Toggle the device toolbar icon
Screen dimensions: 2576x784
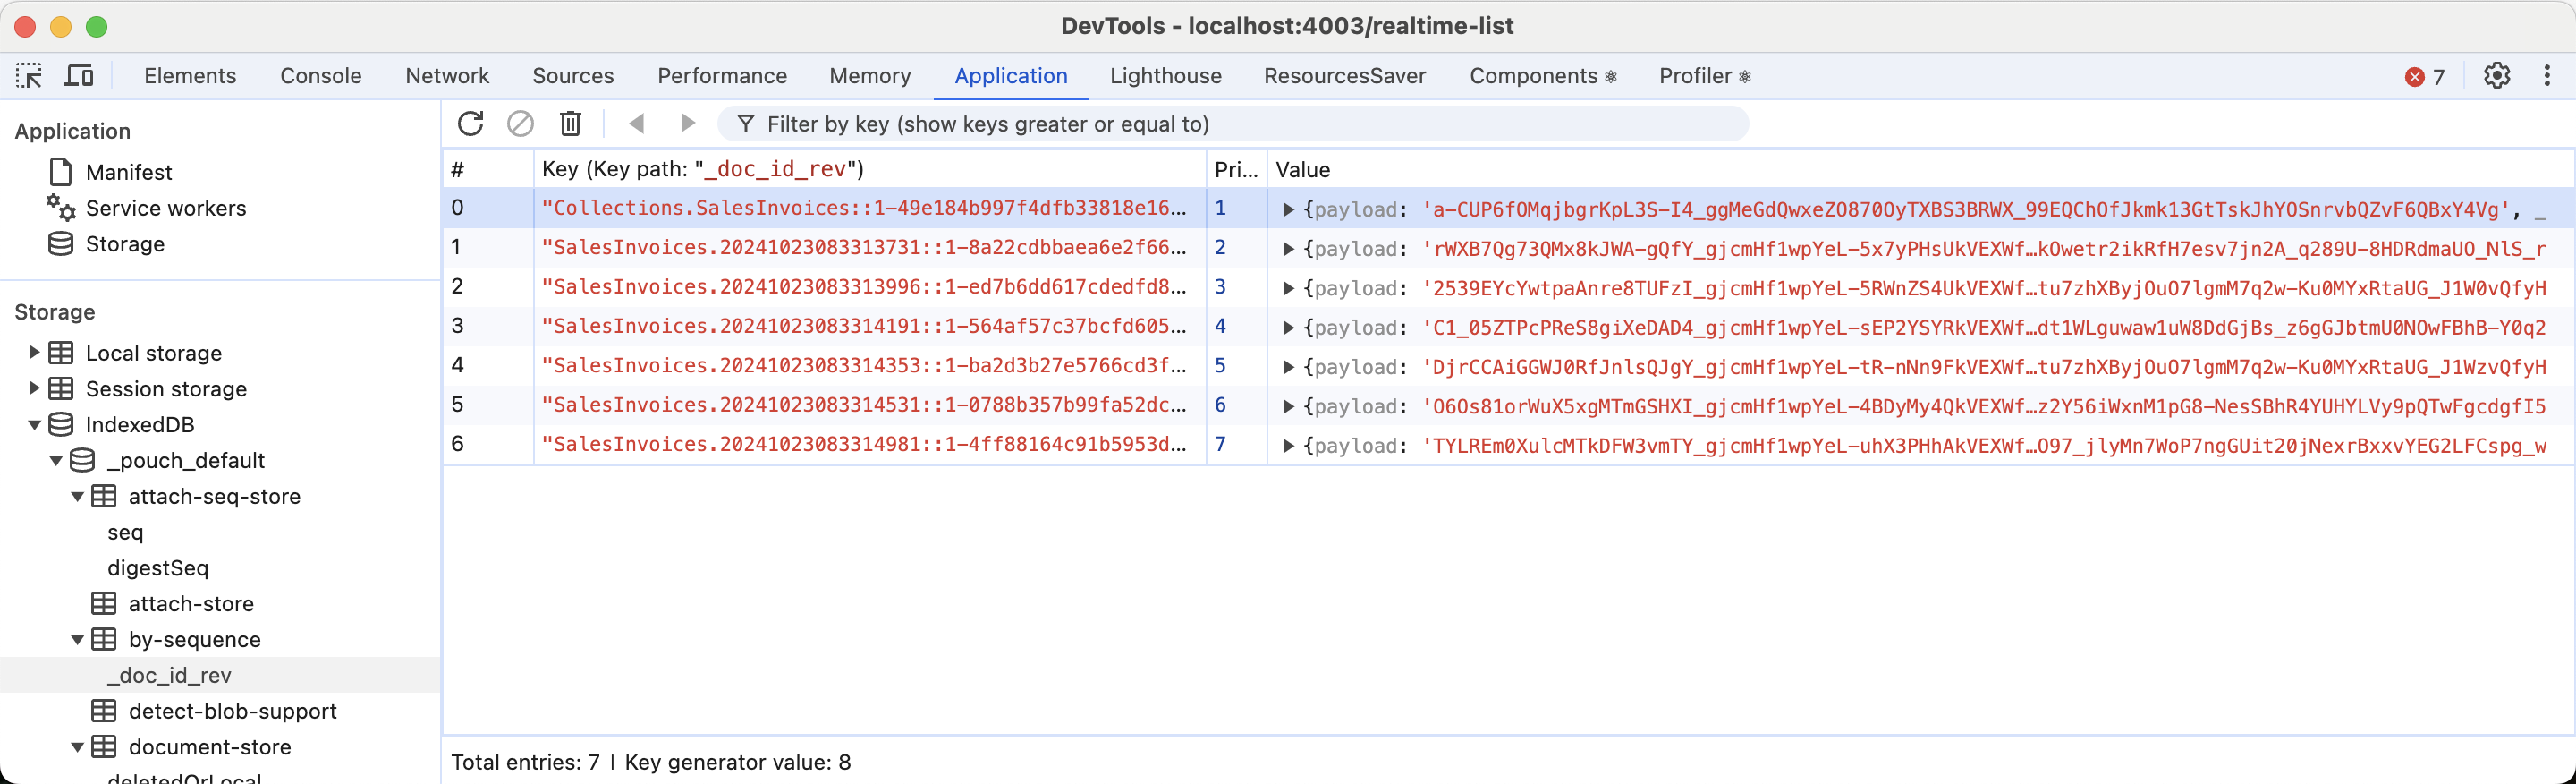click(79, 76)
